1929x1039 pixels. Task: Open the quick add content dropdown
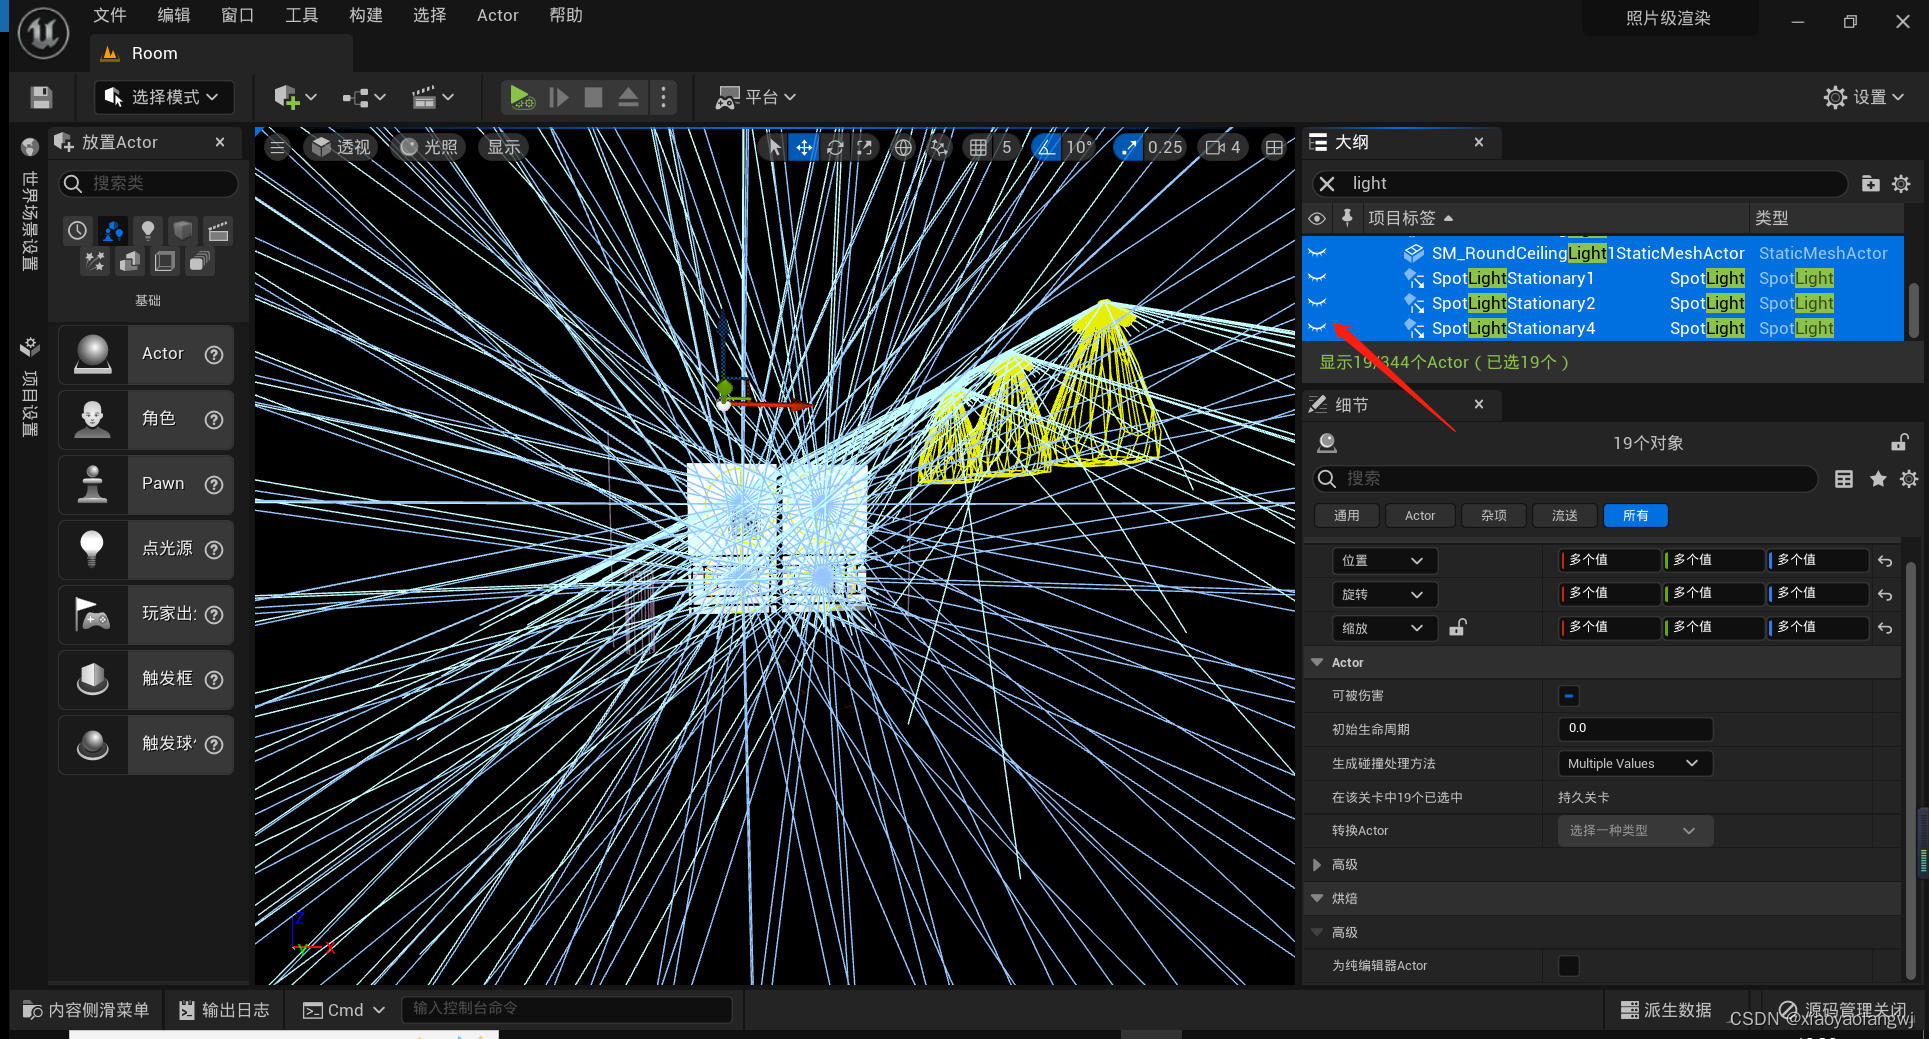click(x=295, y=97)
